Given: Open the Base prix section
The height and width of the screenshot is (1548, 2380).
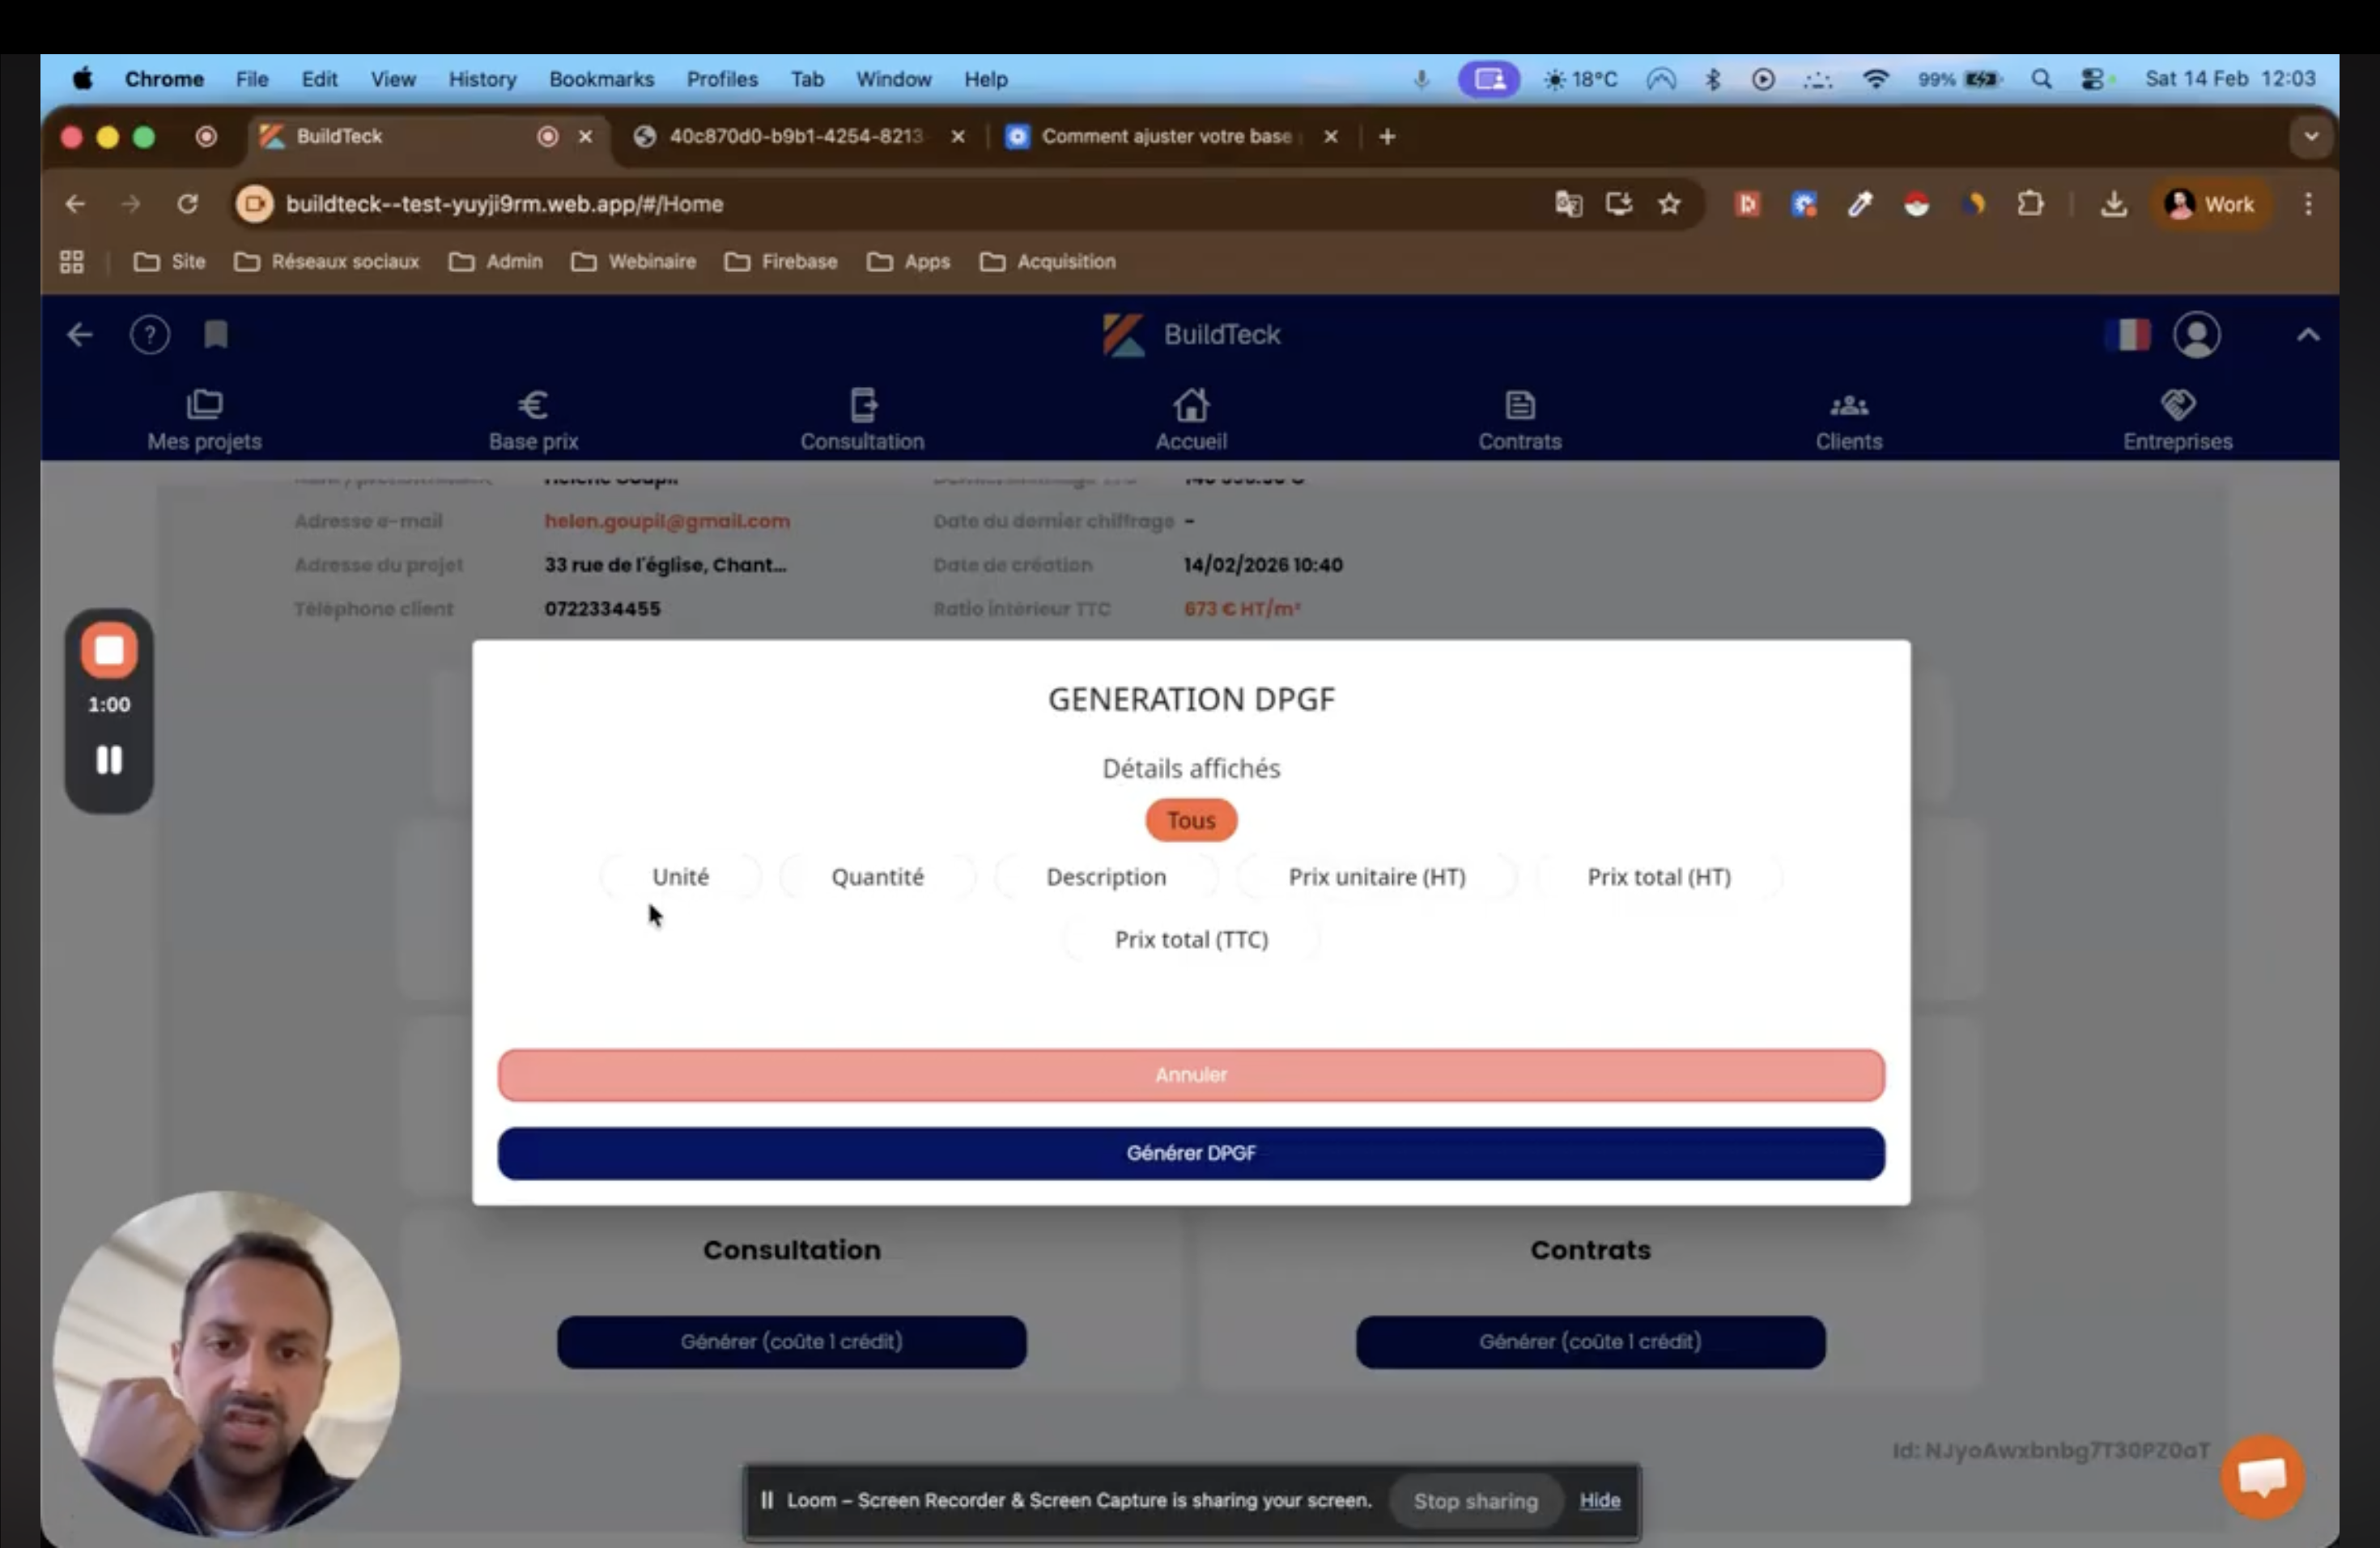Looking at the screenshot, I should pos(533,418).
